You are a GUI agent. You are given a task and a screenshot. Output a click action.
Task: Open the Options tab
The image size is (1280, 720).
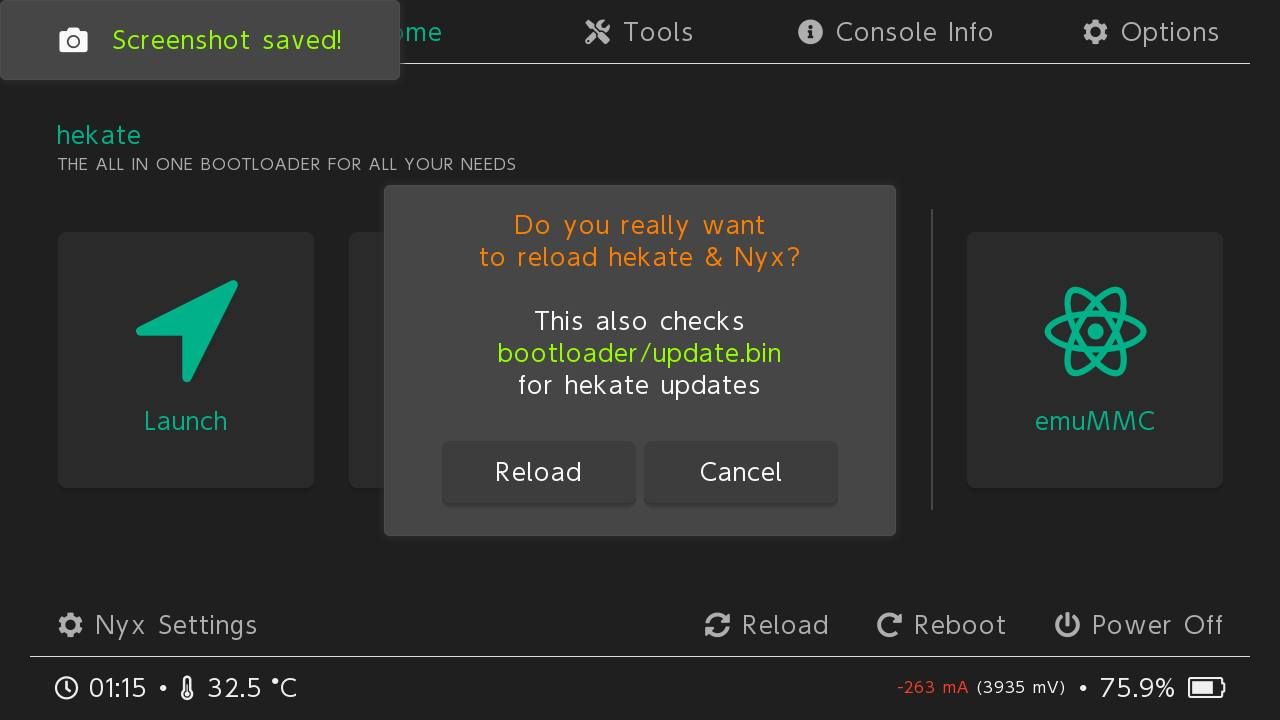(1151, 32)
